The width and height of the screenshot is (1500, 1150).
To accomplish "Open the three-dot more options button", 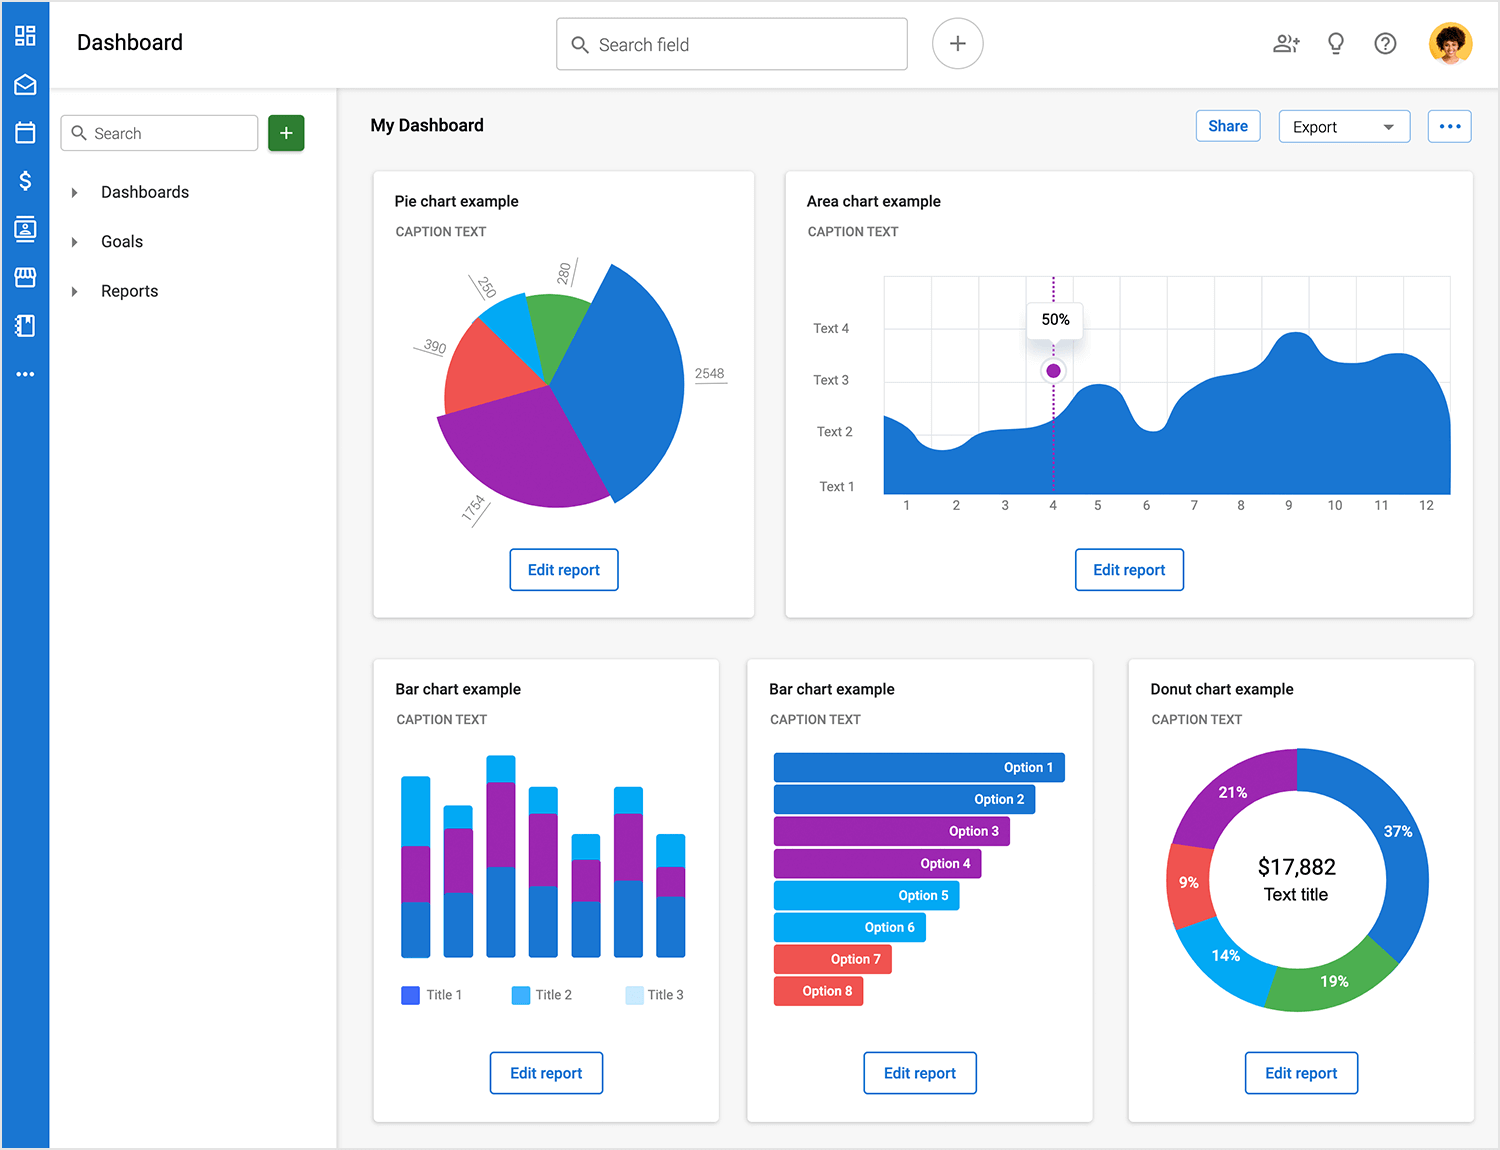I will (1449, 126).
